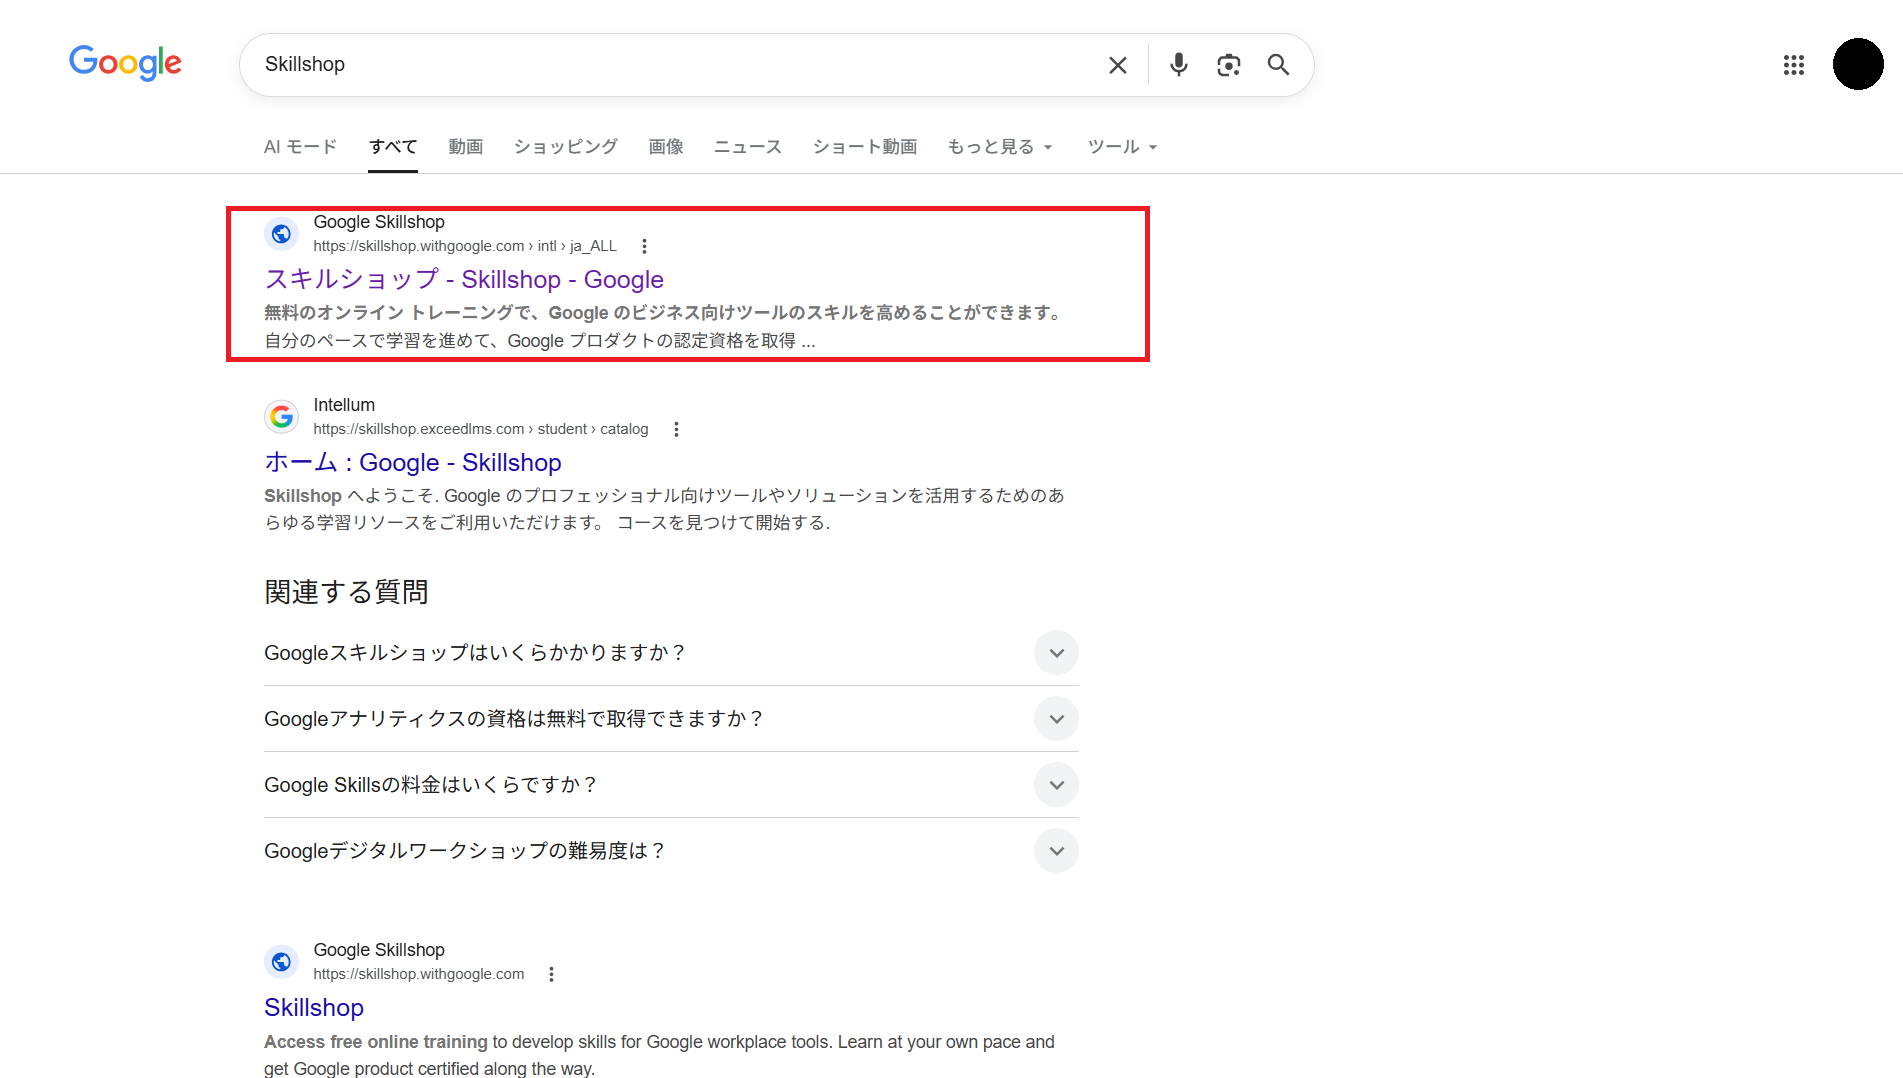Switch to 画像 tab
Image resolution: width=1903 pixels, height=1078 pixels.
pos(666,147)
